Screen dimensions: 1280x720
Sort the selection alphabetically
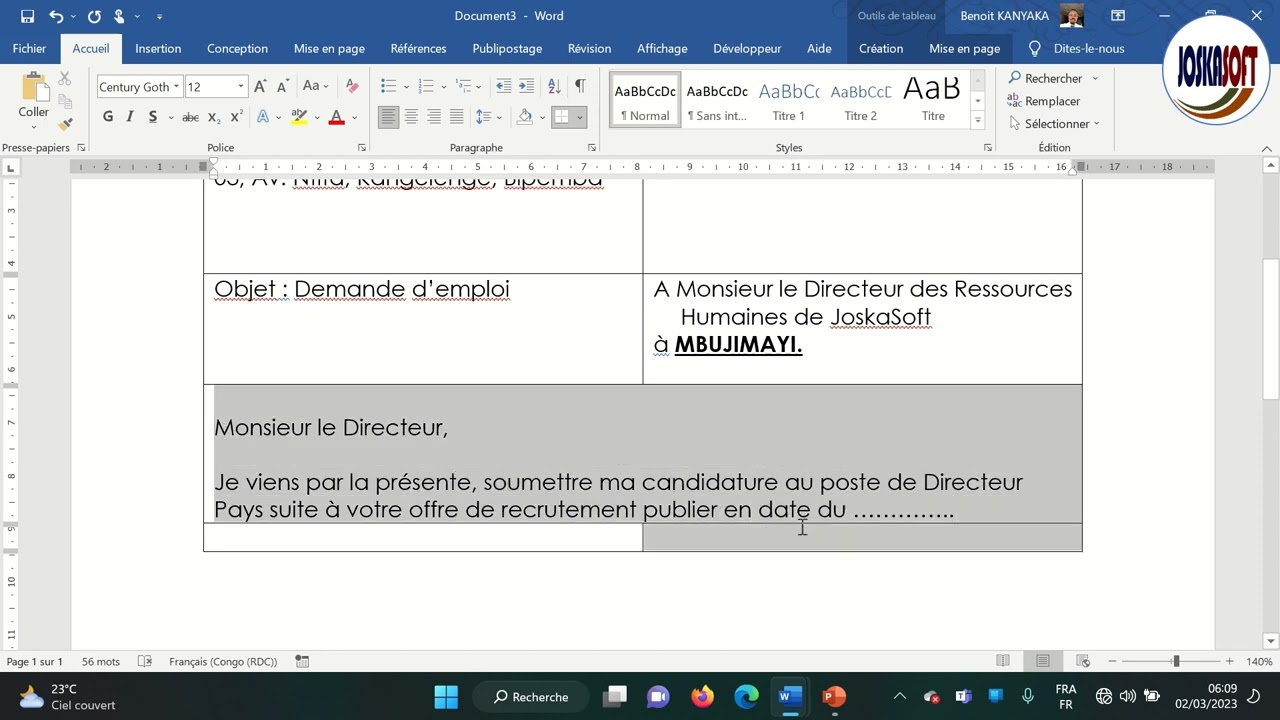tap(555, 86)
